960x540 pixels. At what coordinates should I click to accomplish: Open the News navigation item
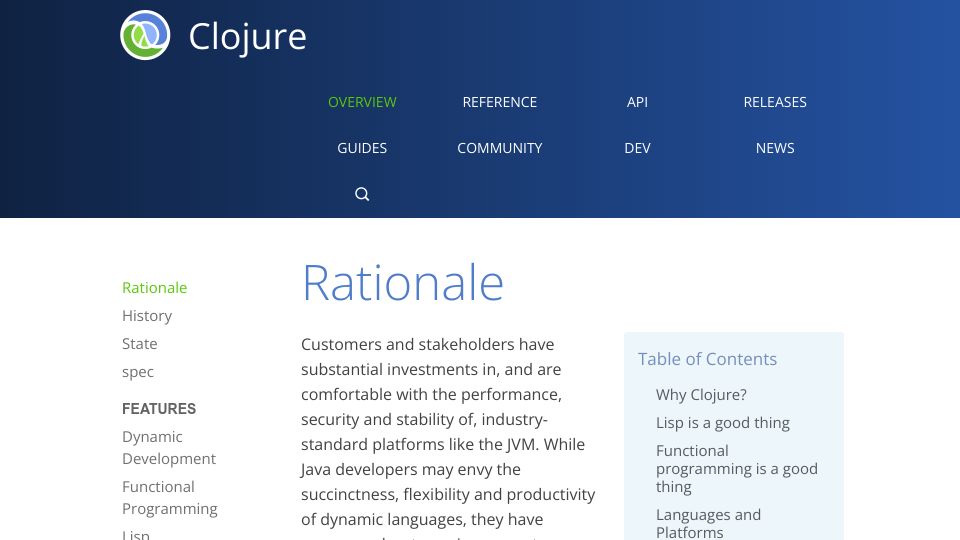(775, 148)
